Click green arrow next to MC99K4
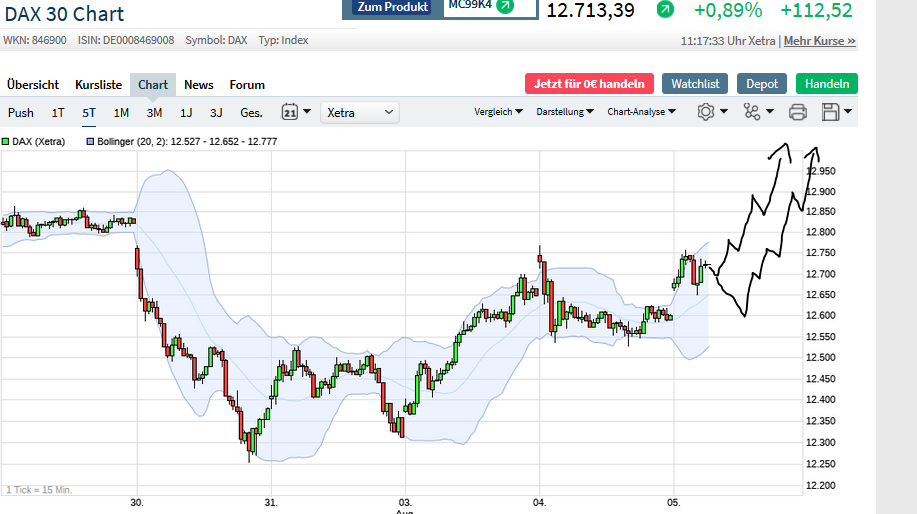This screenshot has width=917, height=514. 505,5
